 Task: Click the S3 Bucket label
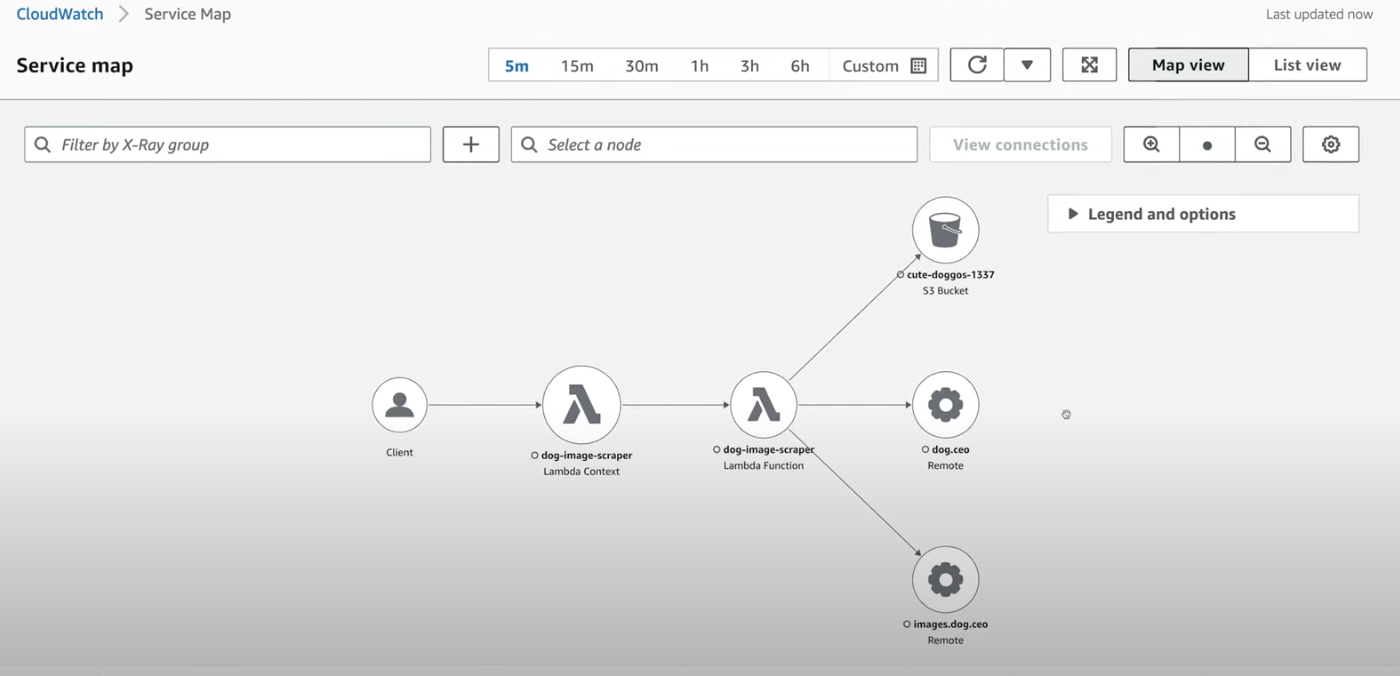click(946, 291)
